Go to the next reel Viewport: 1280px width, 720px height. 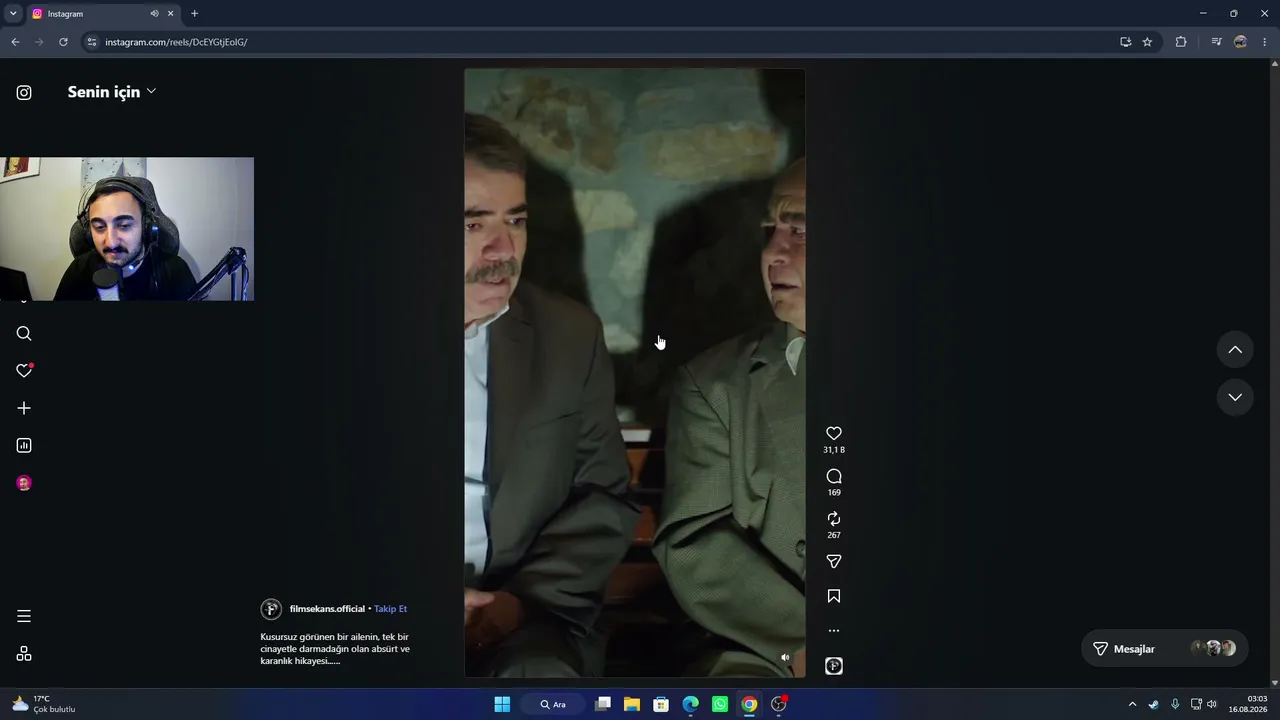tap(1235, 397)
